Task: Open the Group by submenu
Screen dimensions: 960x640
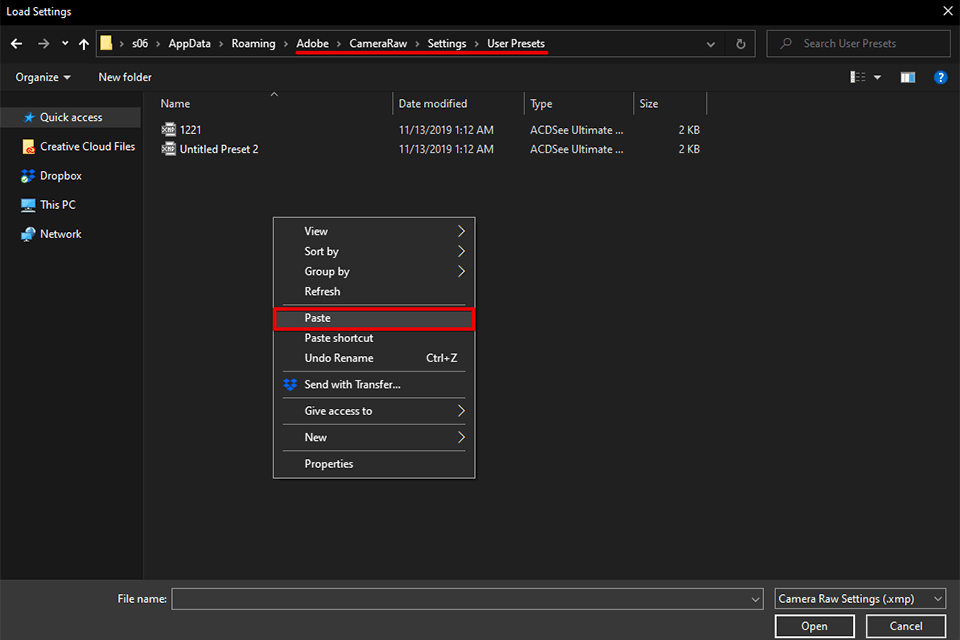Action: (x=374, y=271)
